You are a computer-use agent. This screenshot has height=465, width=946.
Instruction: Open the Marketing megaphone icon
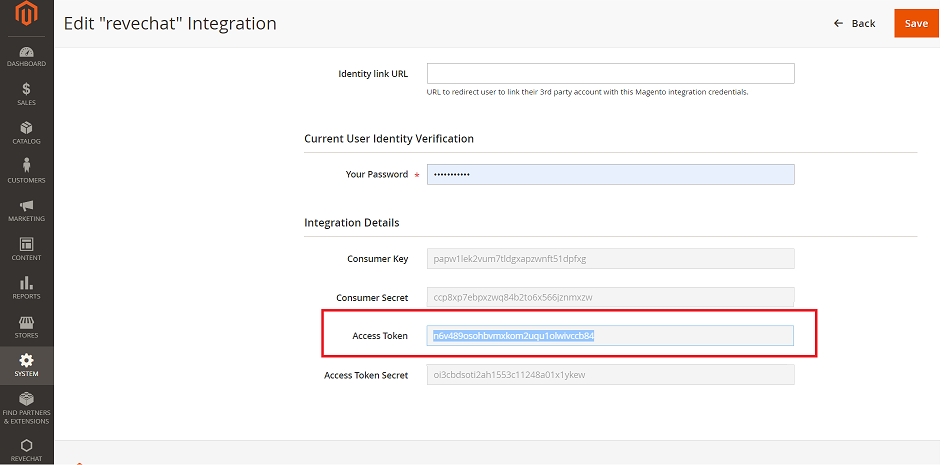pyautogui.click(x=26, y=205)
